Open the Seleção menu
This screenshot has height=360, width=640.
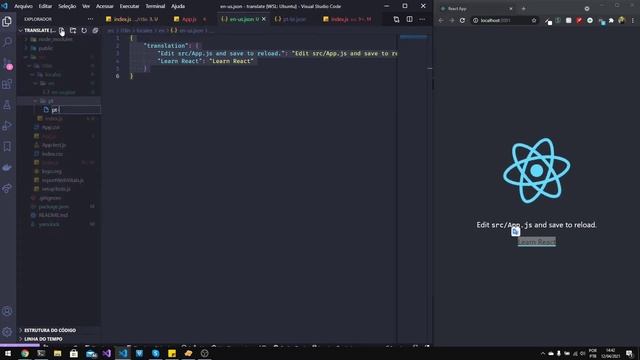coord(67,6)
